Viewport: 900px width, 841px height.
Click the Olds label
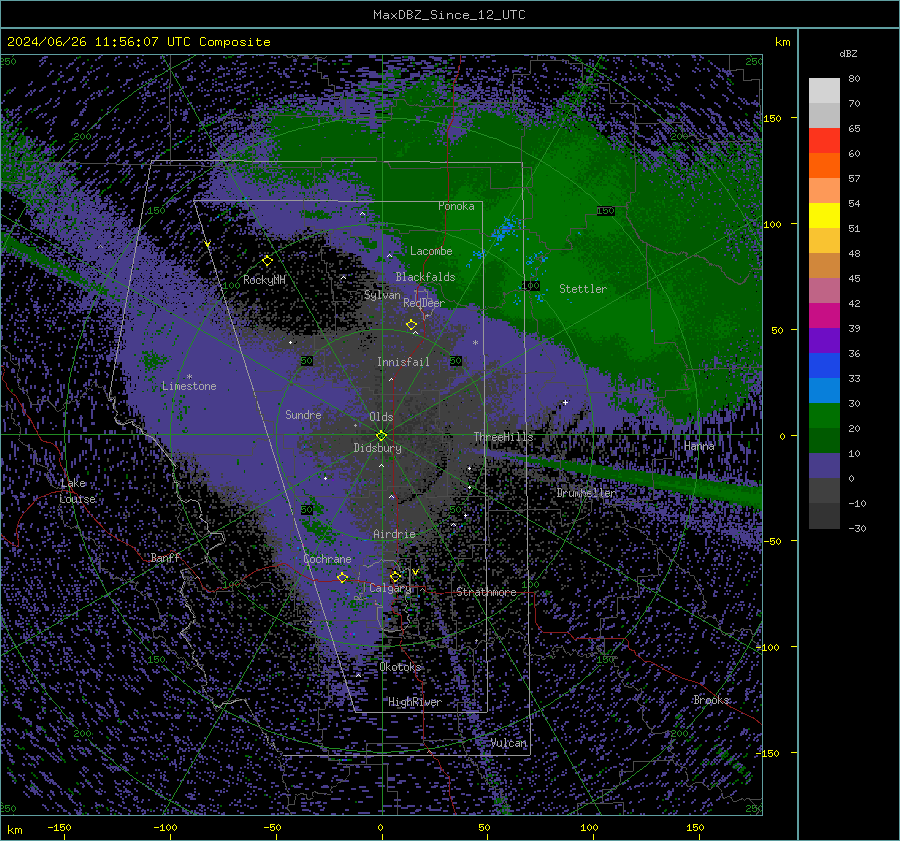click(x=381, y=417)
